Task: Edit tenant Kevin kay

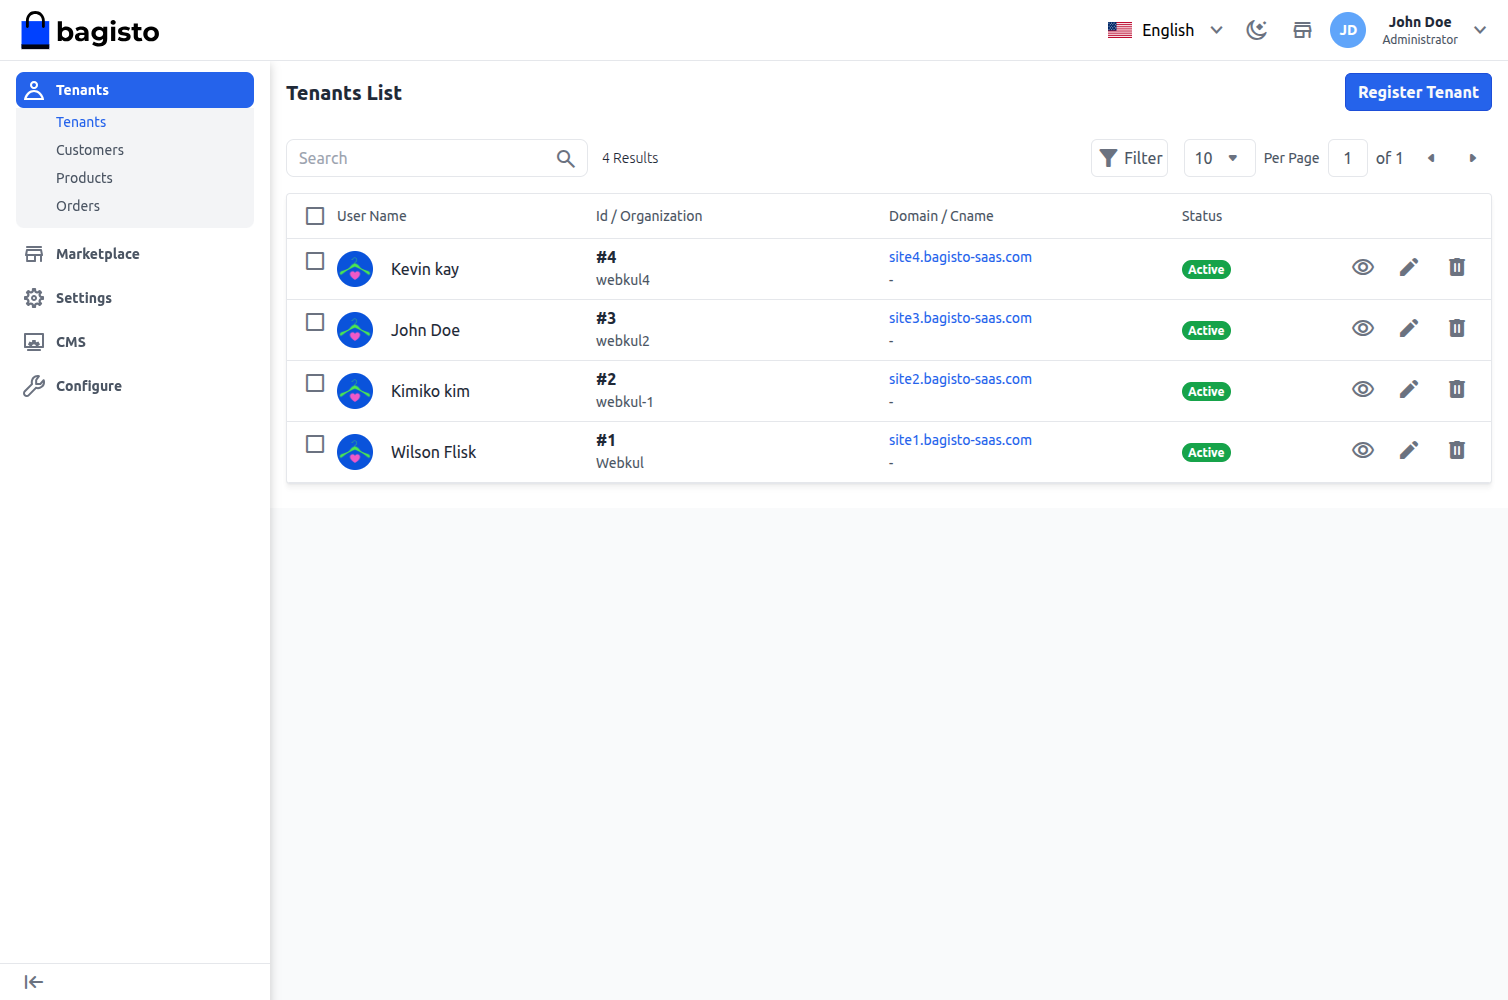Action: point(1409,267)
